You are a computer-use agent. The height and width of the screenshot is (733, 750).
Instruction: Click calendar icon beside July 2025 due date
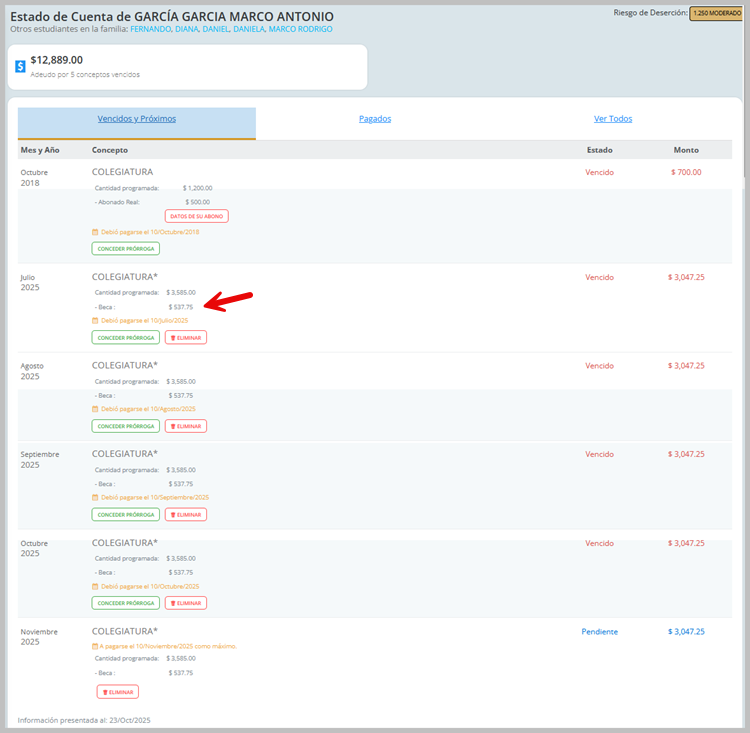(95, 321)
